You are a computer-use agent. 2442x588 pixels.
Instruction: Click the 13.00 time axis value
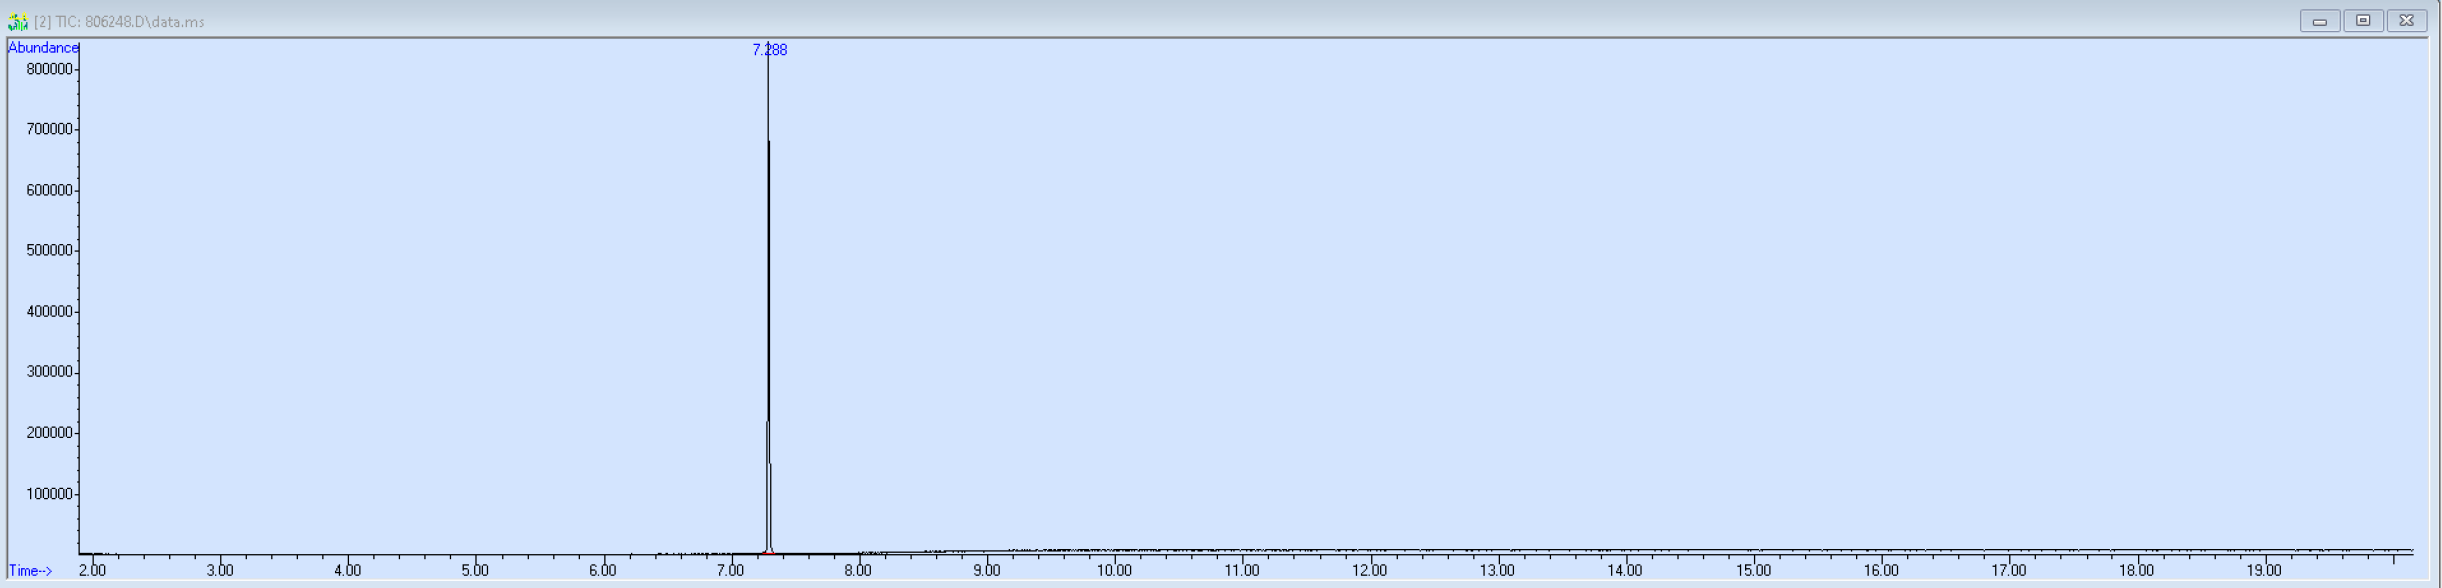click(x=1497, y=570)
